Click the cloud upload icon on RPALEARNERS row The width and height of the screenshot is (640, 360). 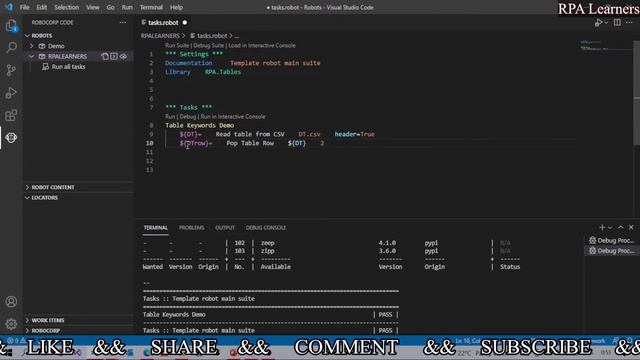(123, 56)
